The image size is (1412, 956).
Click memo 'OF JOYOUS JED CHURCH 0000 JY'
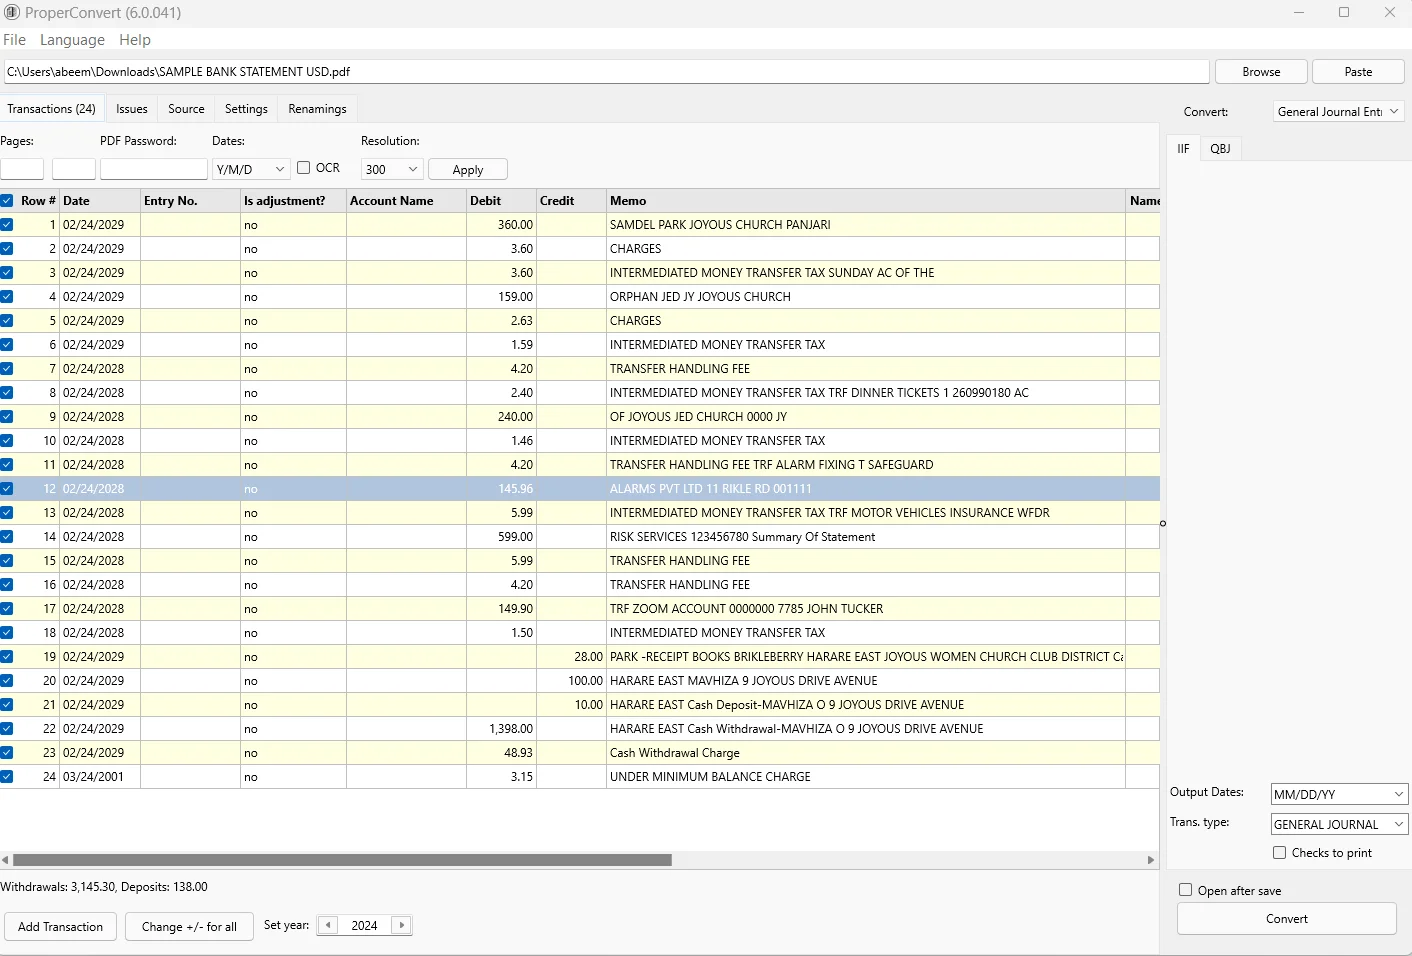[698, 417]
